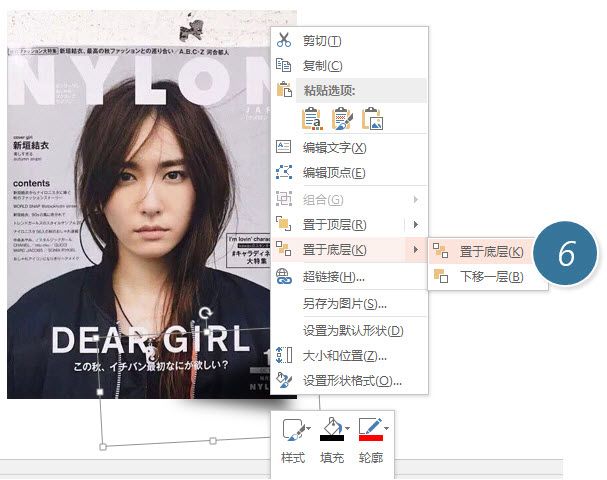607x480 pixels.
Task: Click the Group icon
Action: pyautogui.click(x=284, y=199)
